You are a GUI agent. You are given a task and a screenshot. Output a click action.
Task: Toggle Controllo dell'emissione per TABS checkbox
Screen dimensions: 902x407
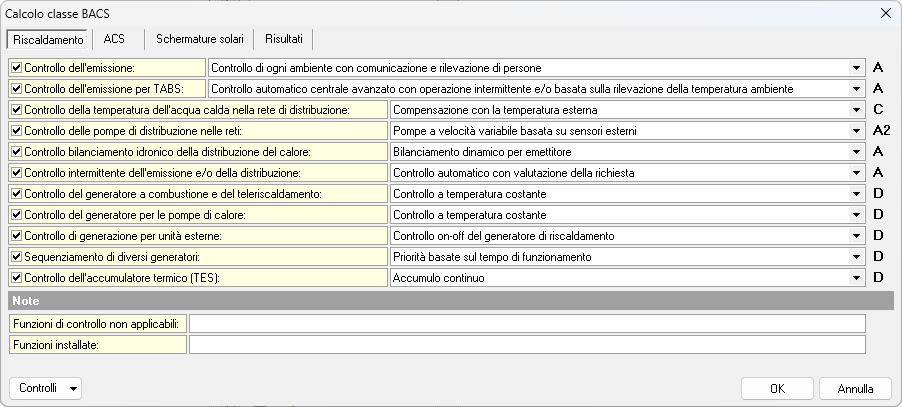[16, 89]
